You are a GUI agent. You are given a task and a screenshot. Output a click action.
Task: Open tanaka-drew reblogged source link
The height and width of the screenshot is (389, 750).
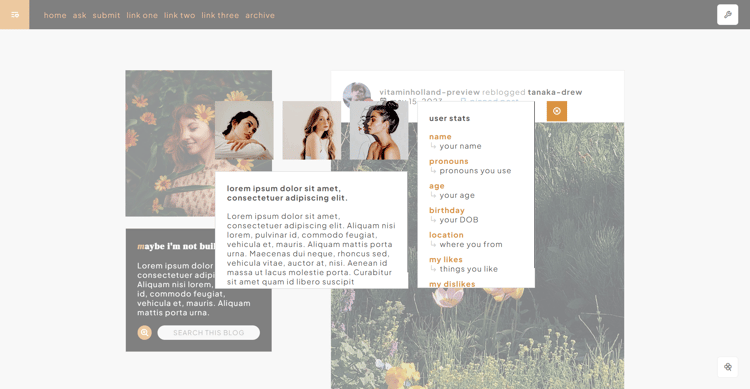pos(555,92)
